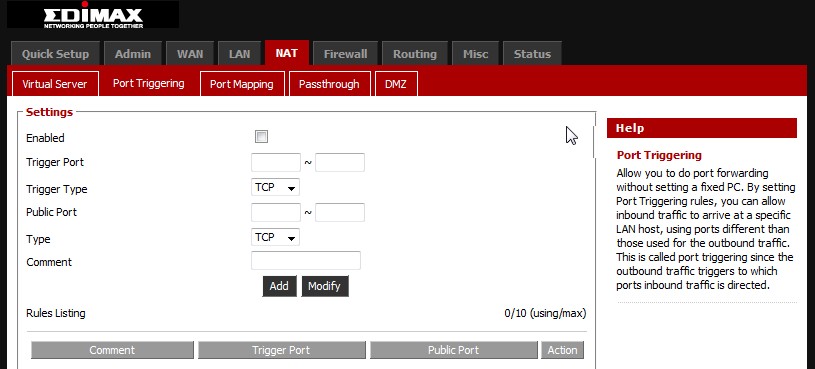This screenshot has height=369, width=815.
Task: Click the Trigger Port column header
Action: [x=281, y=350]
